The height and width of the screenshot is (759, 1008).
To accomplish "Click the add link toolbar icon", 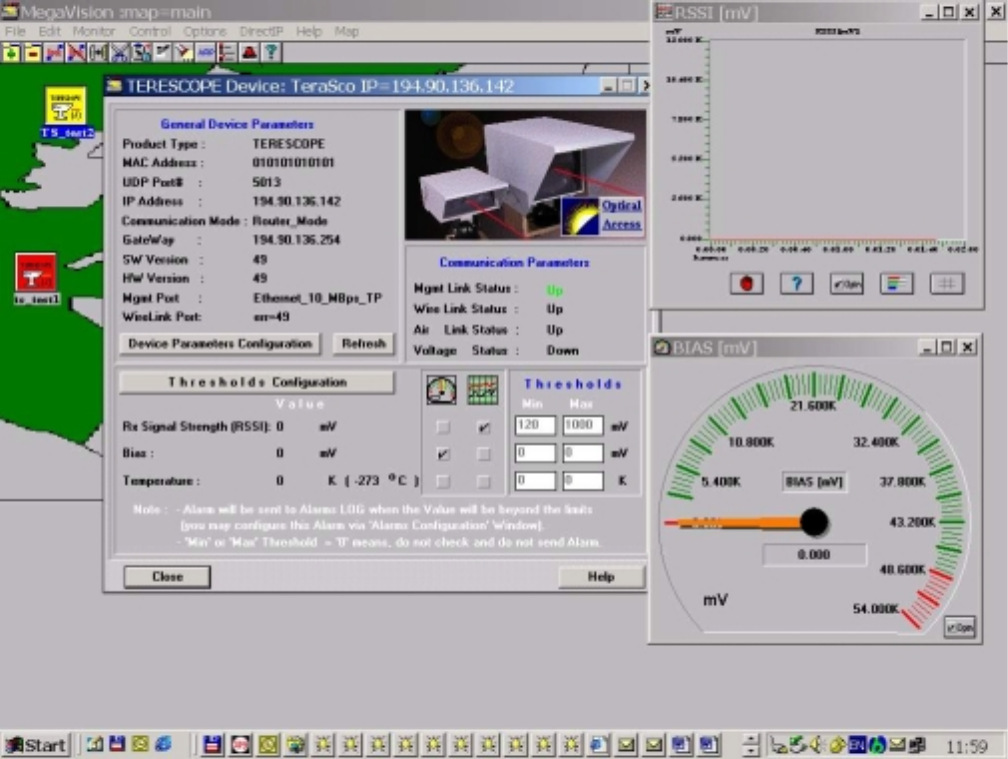I will point(55,52).
